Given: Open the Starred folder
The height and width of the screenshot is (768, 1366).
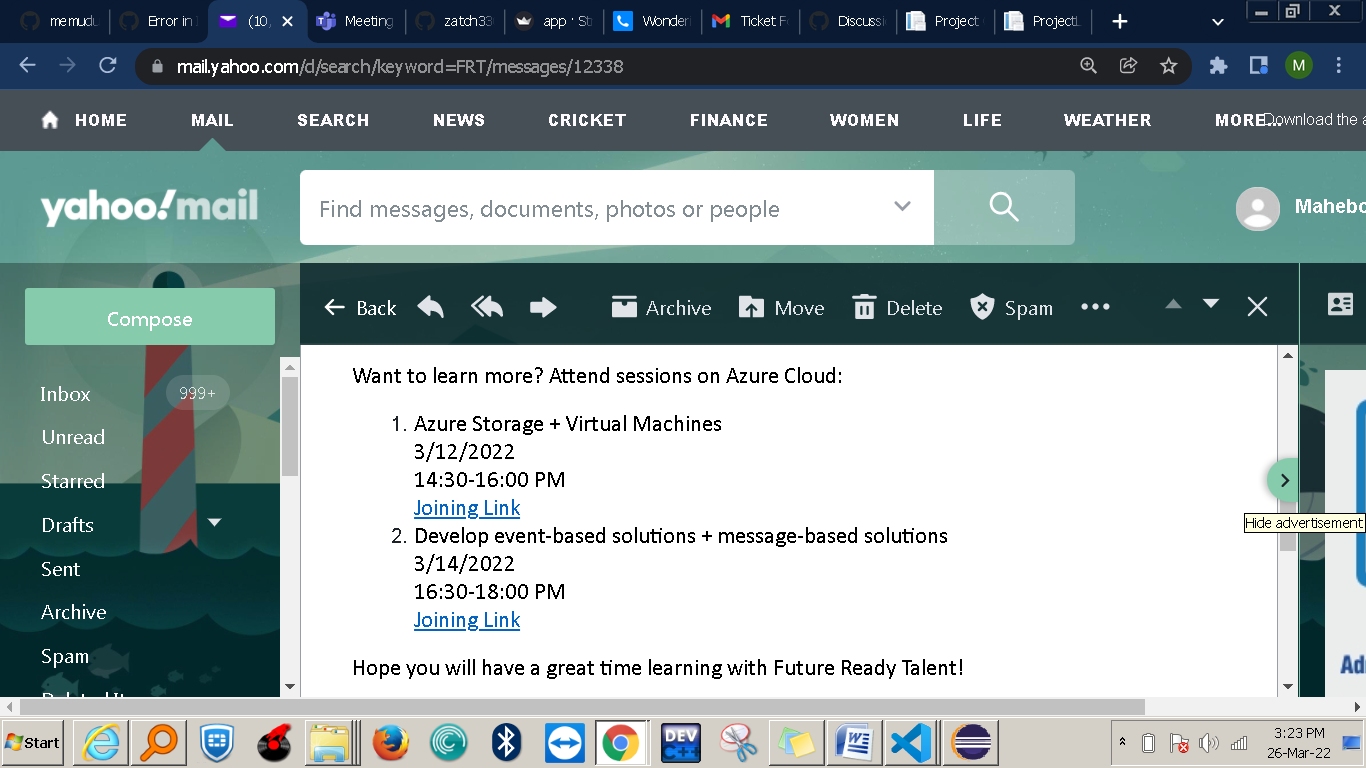Looking at the screenshot, I should coord(73,481).
